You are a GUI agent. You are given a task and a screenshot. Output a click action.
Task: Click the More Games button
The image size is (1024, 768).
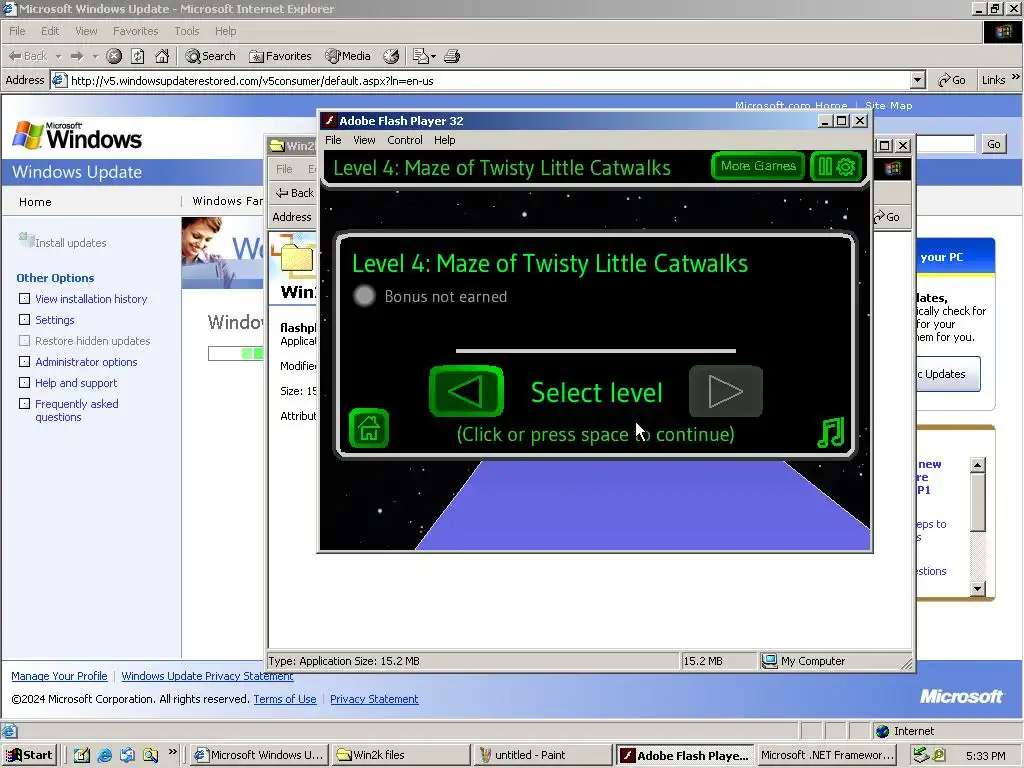(758, 167)
